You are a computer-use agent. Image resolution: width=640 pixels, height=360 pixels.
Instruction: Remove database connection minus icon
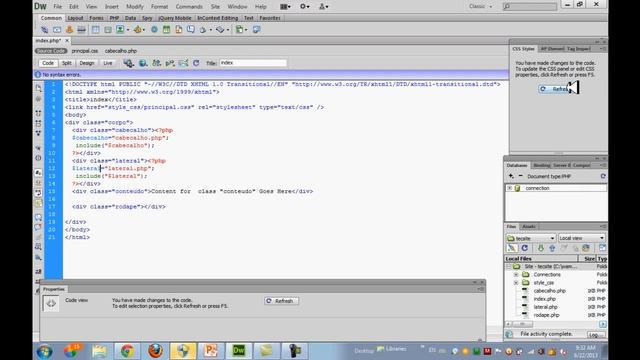(x=520, y=176)
